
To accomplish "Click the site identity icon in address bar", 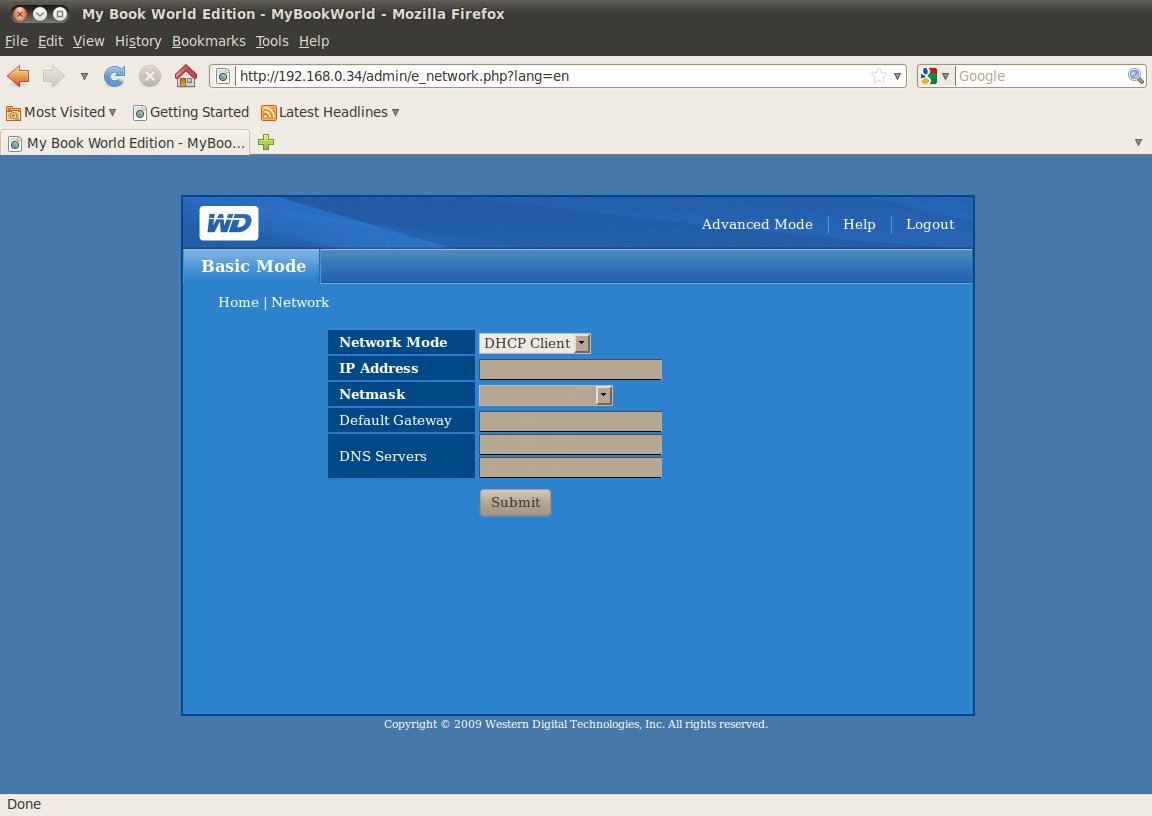I will tap(223, 76).
